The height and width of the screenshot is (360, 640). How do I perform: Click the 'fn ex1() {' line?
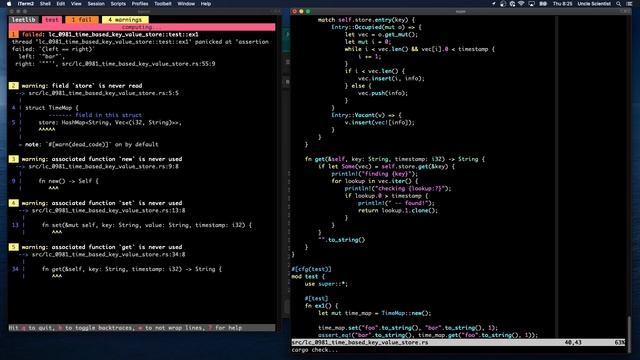coord(321,306)
